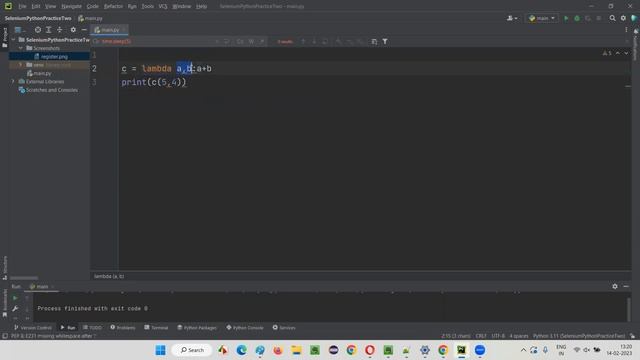Start debugging with the green bug icon
This screenshot has width=640, height=360.
(x=577, y=18)
